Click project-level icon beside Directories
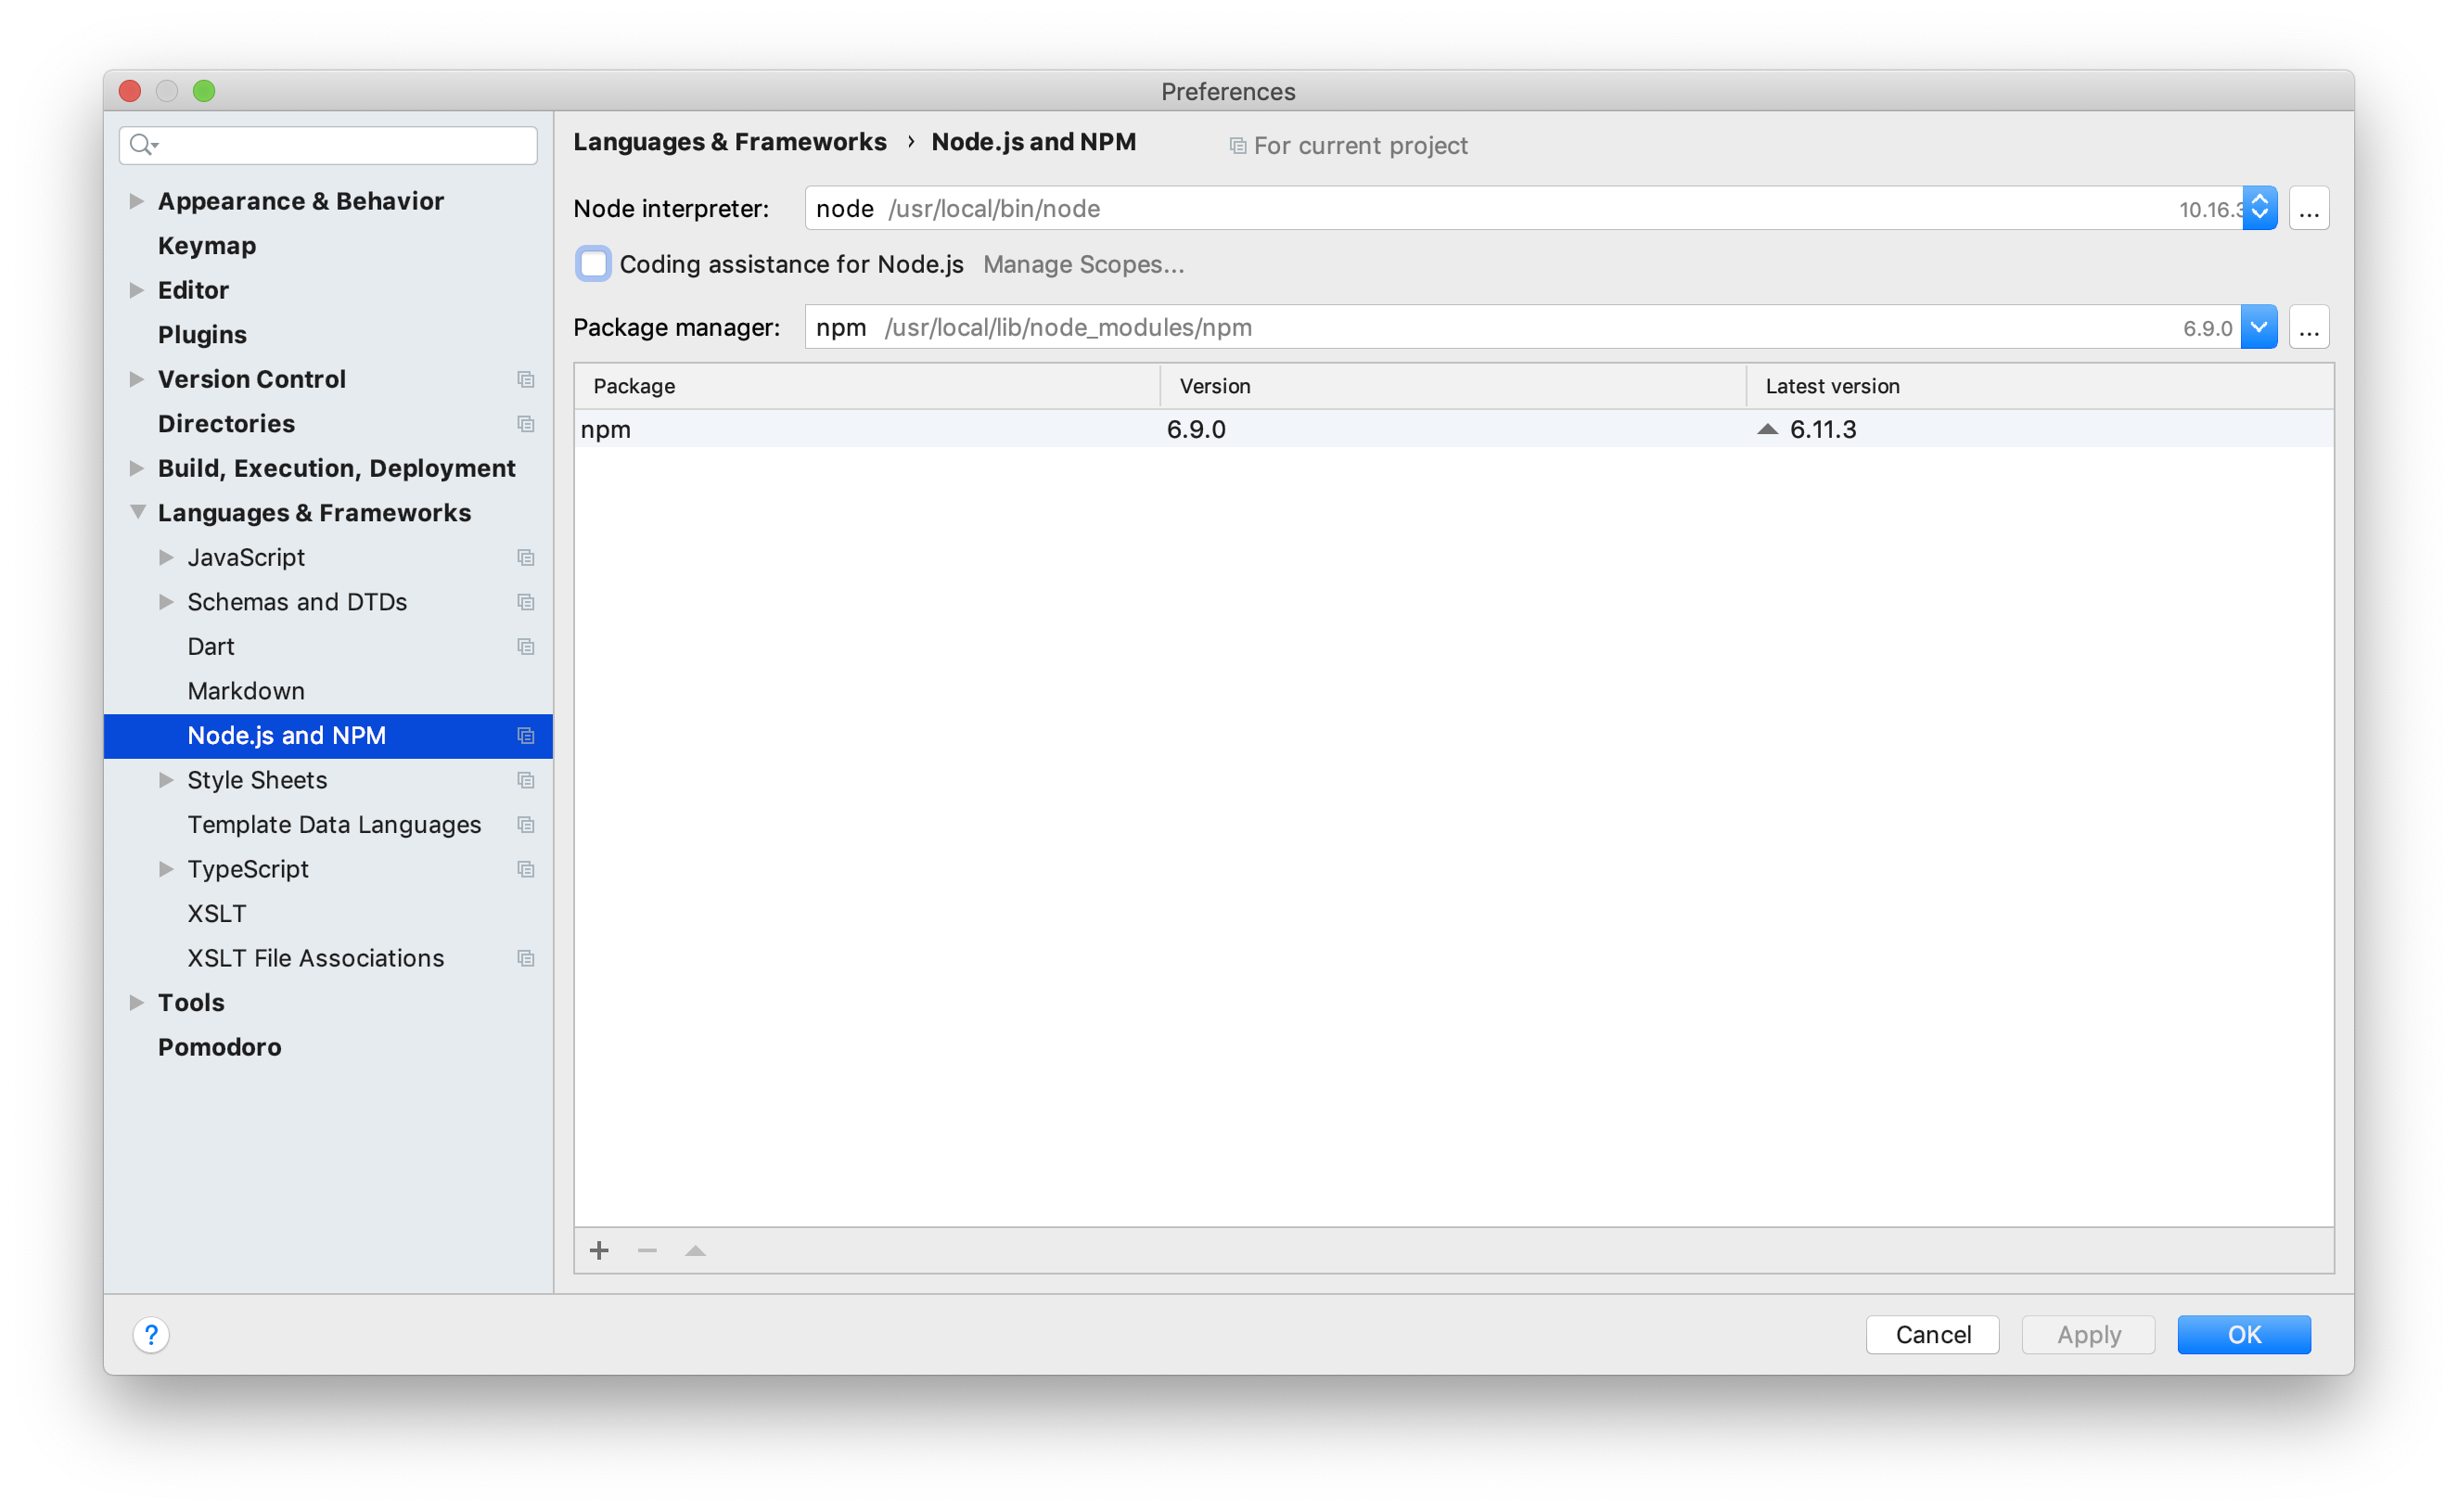Screen dimensions: 2458x1512 click(x=525, y=424)
